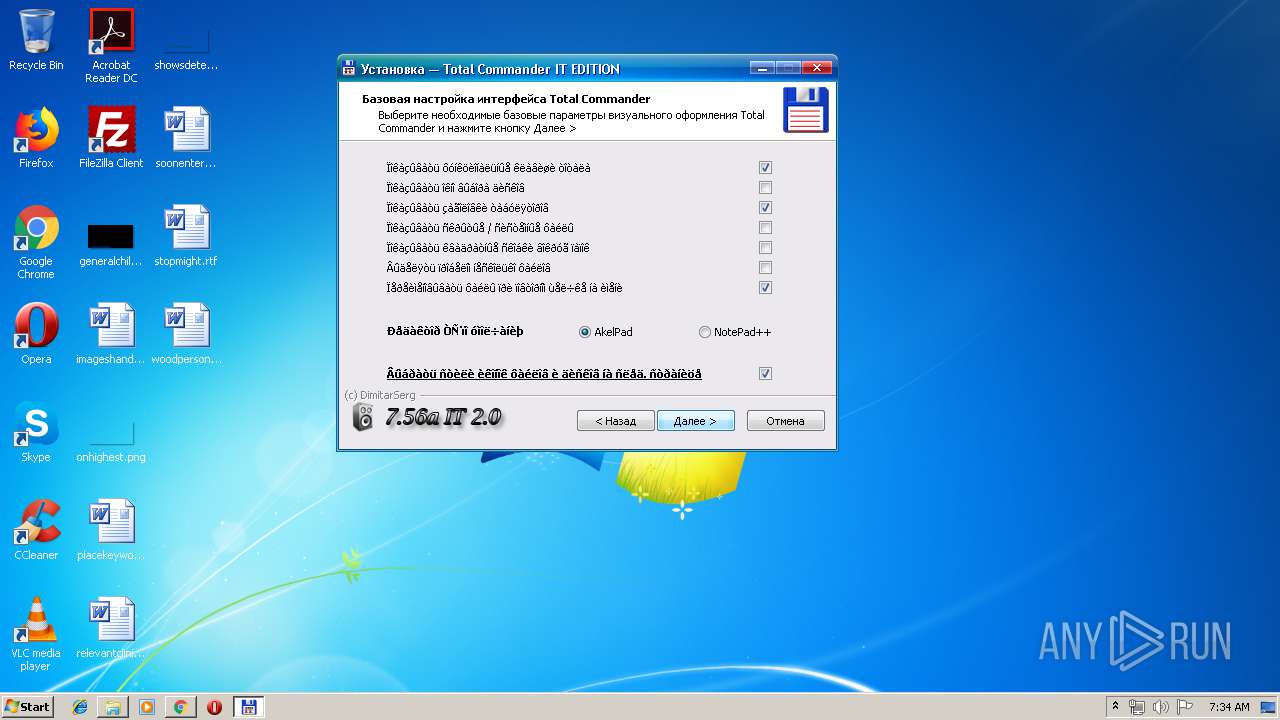Screen dimensions: 1280x720
Task: Click the heading Базовая настройка интерфейса Total Commander
Action: pos(506,99)
